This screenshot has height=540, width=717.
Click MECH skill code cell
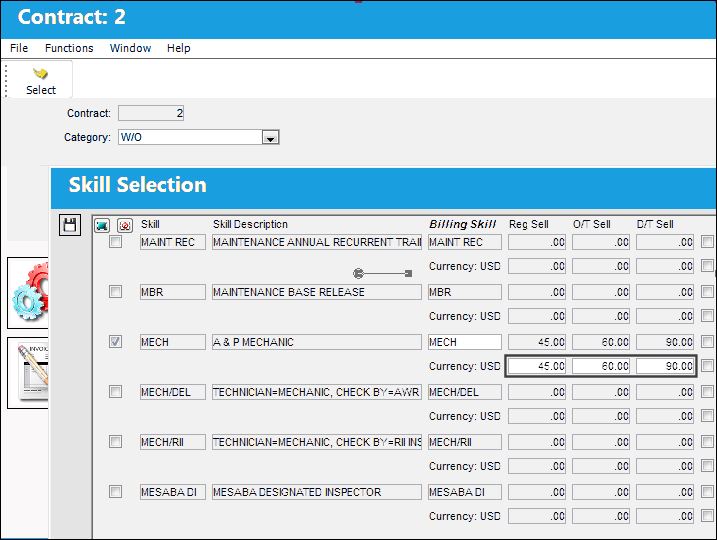[173, 342]
